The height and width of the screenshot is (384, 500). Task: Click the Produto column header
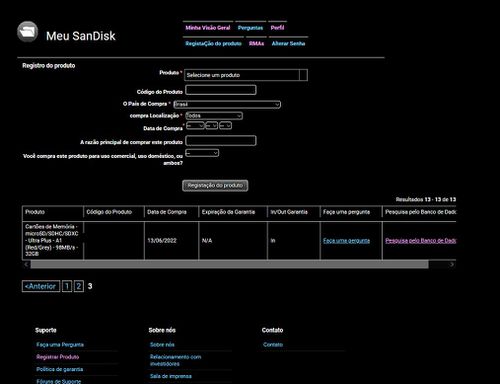53,212
